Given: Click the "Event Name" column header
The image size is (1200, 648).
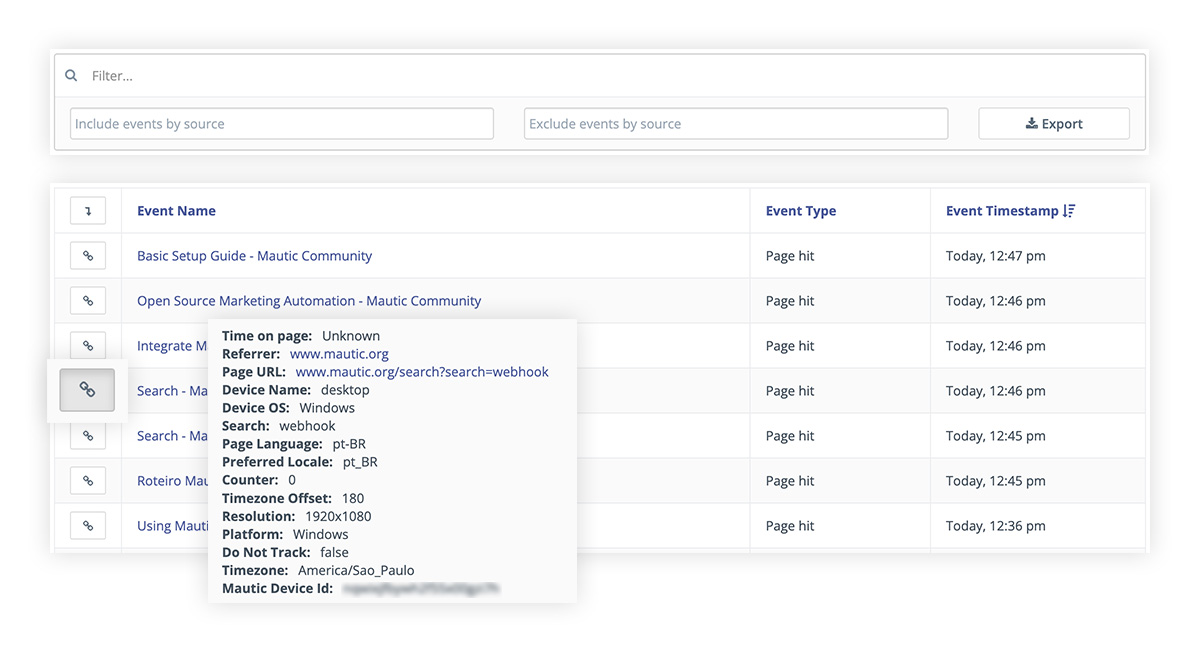Looking at the screenshot, I should click(176, 210).
